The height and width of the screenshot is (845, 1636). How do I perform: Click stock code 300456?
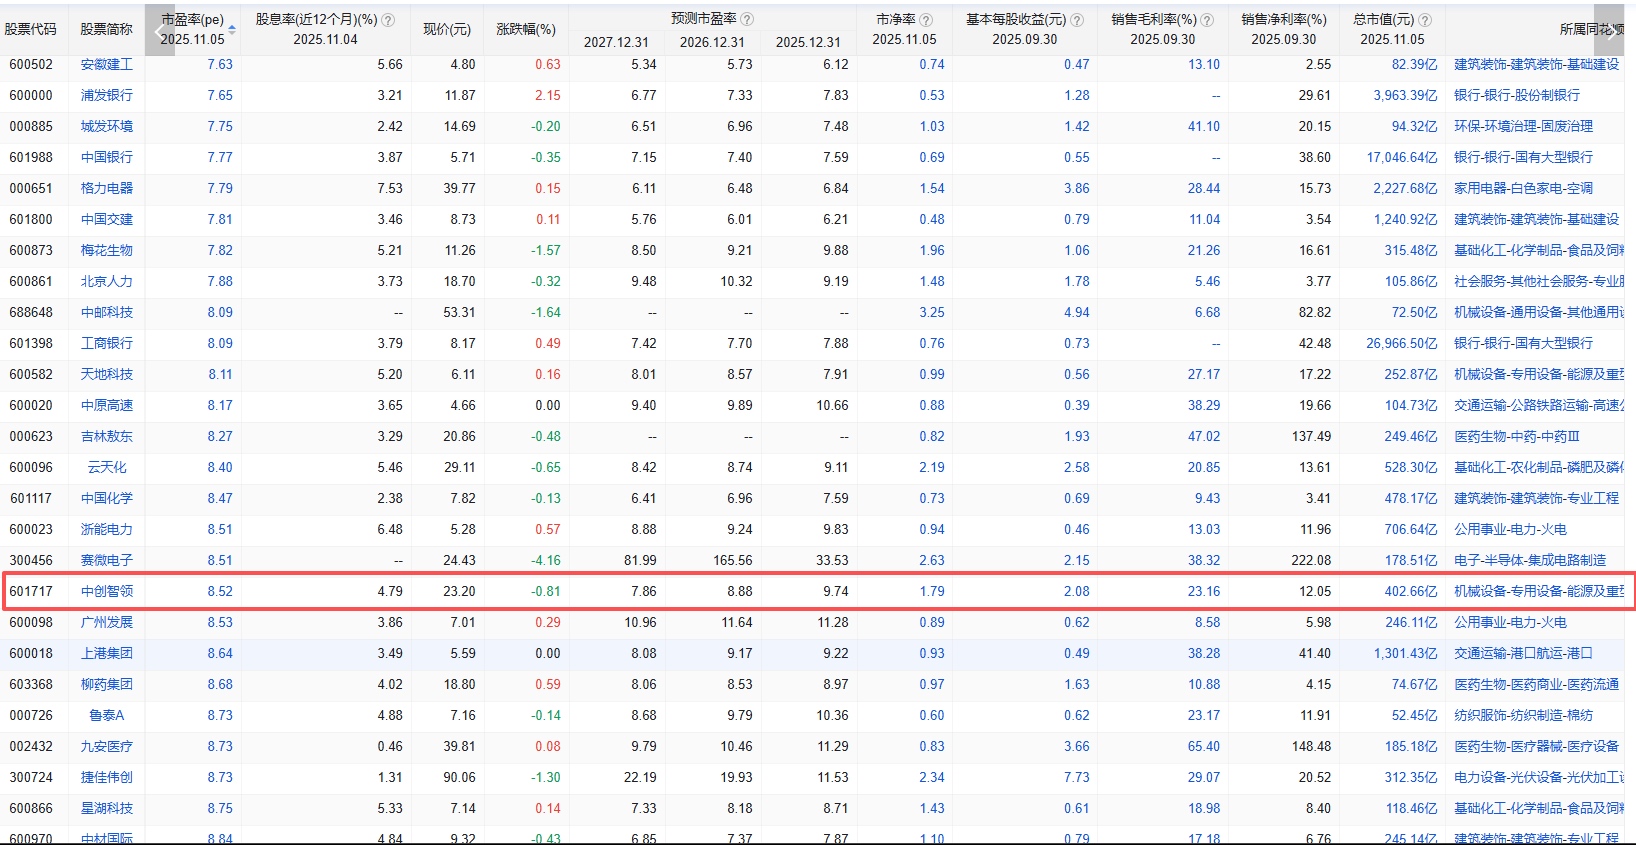[31, 560]
